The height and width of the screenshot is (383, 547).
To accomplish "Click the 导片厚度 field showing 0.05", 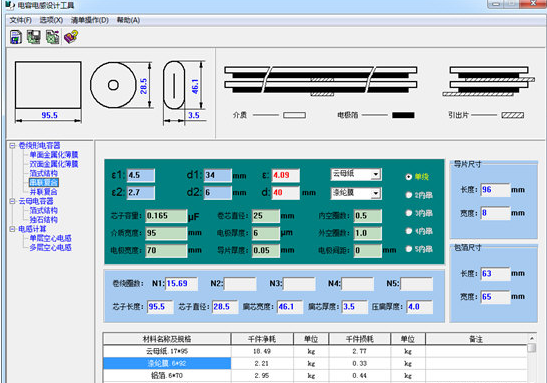I will [266, 250].
